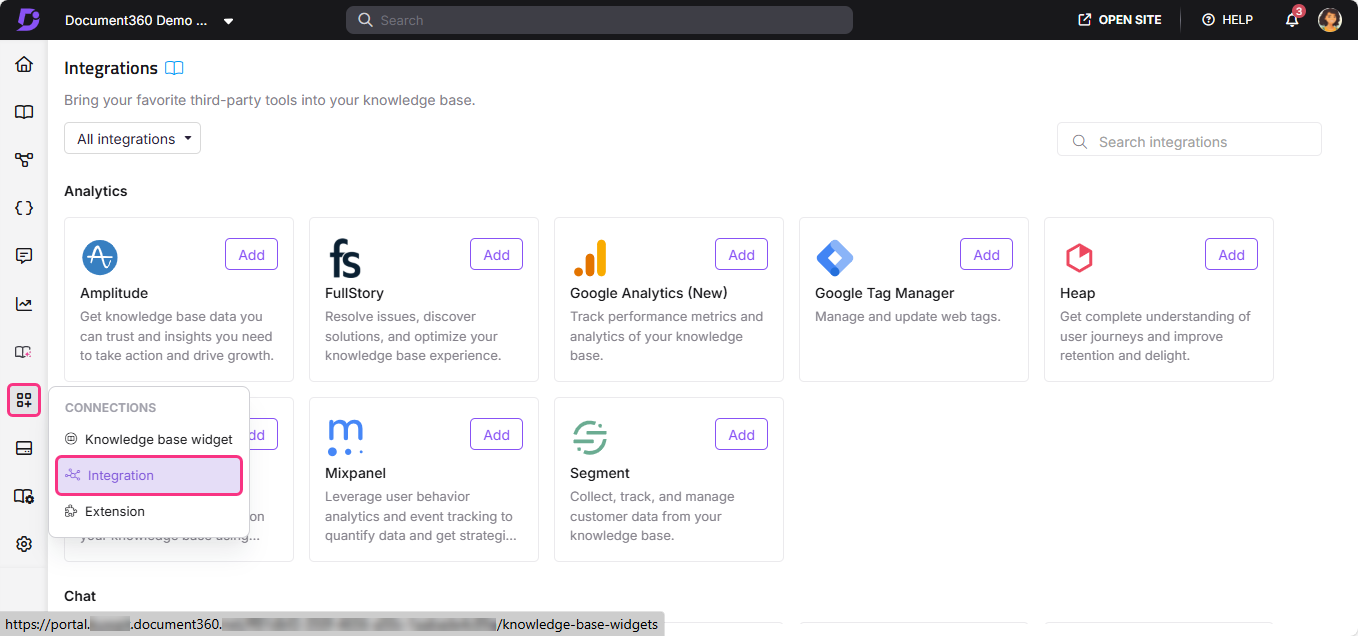
Task: Select the Analytics chart icon
Action: [x=23, y=303]
